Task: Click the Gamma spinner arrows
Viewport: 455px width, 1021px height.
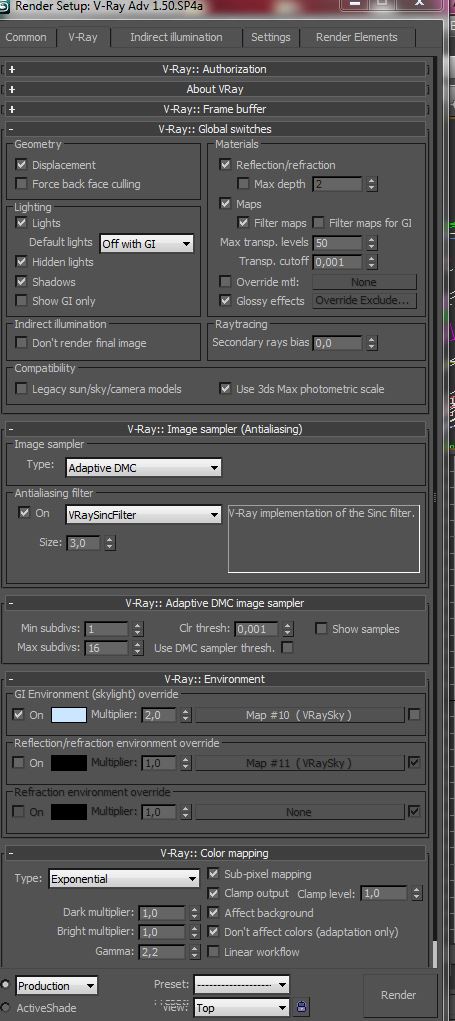Action: pos(195,951)
